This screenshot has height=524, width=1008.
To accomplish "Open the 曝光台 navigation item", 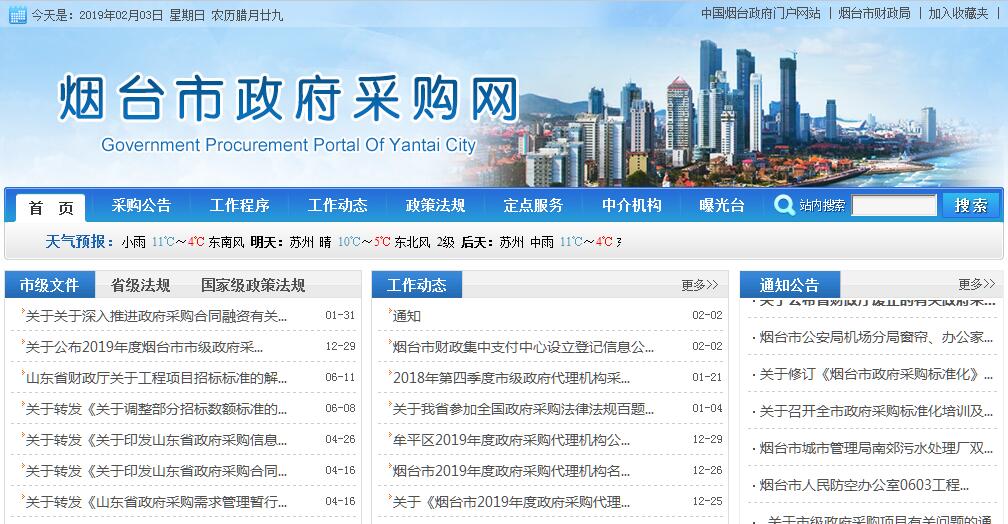I will [x=722, y=206].
